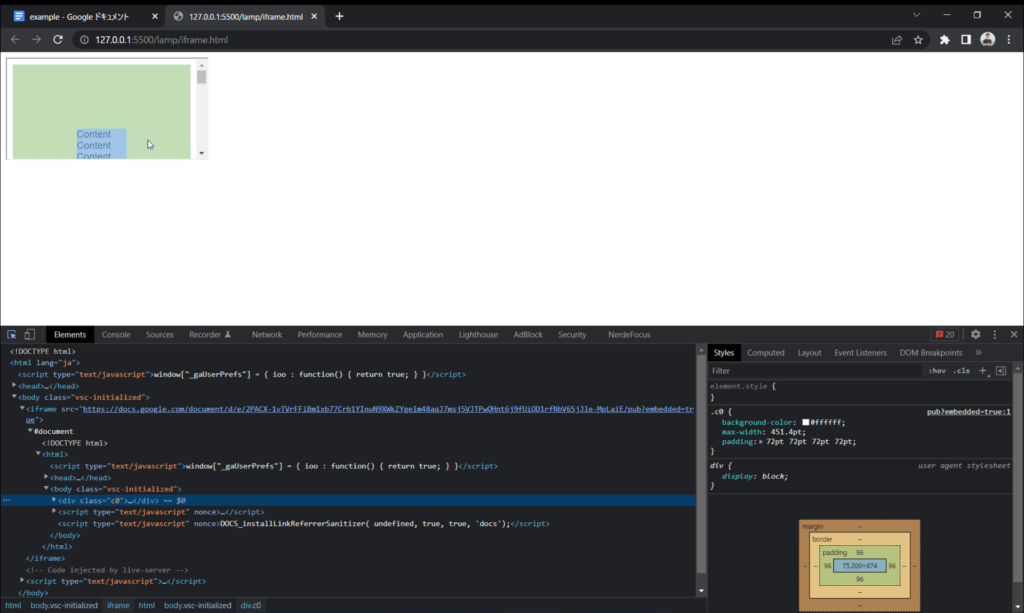Image resolution: width=1024 pixels, height=613 pixels.
Task: Activate inspect element picker tool
Action: tap(12, 334)
